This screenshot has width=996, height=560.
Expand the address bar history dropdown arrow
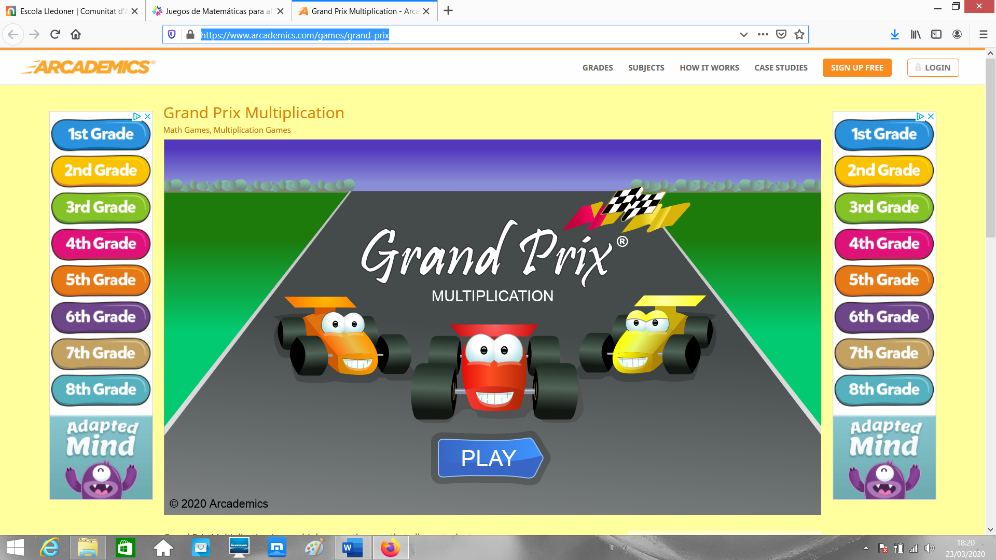point(743,34)
